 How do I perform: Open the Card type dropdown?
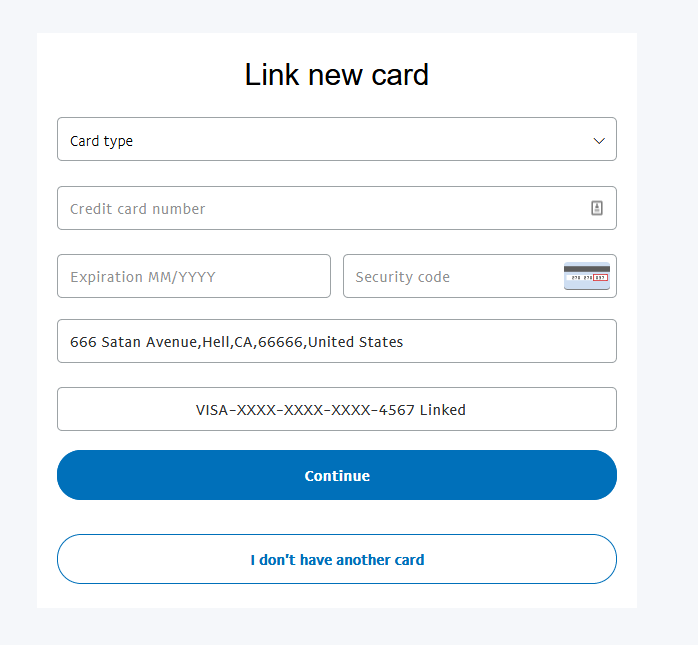pos(337,139)
